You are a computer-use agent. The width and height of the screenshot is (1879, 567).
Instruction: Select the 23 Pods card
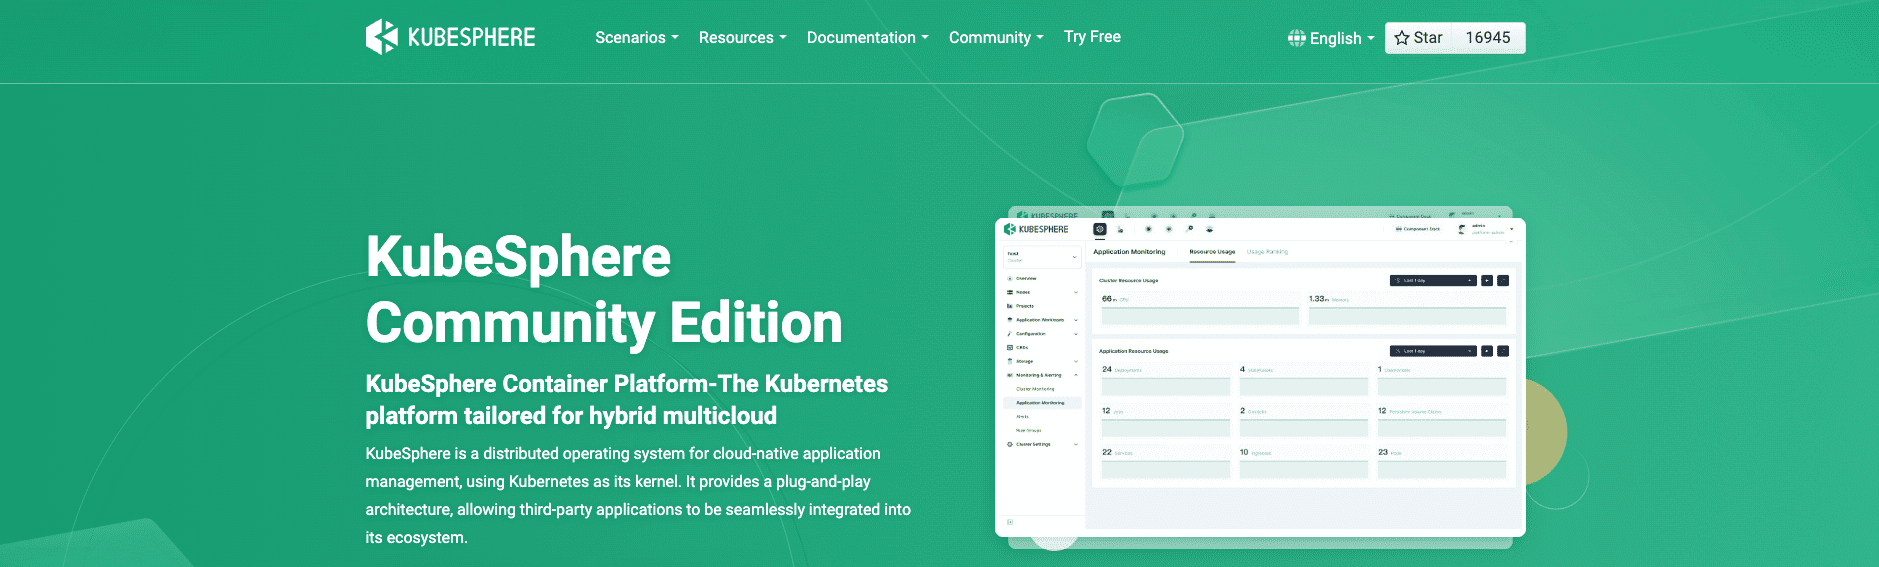point(1441,463)
